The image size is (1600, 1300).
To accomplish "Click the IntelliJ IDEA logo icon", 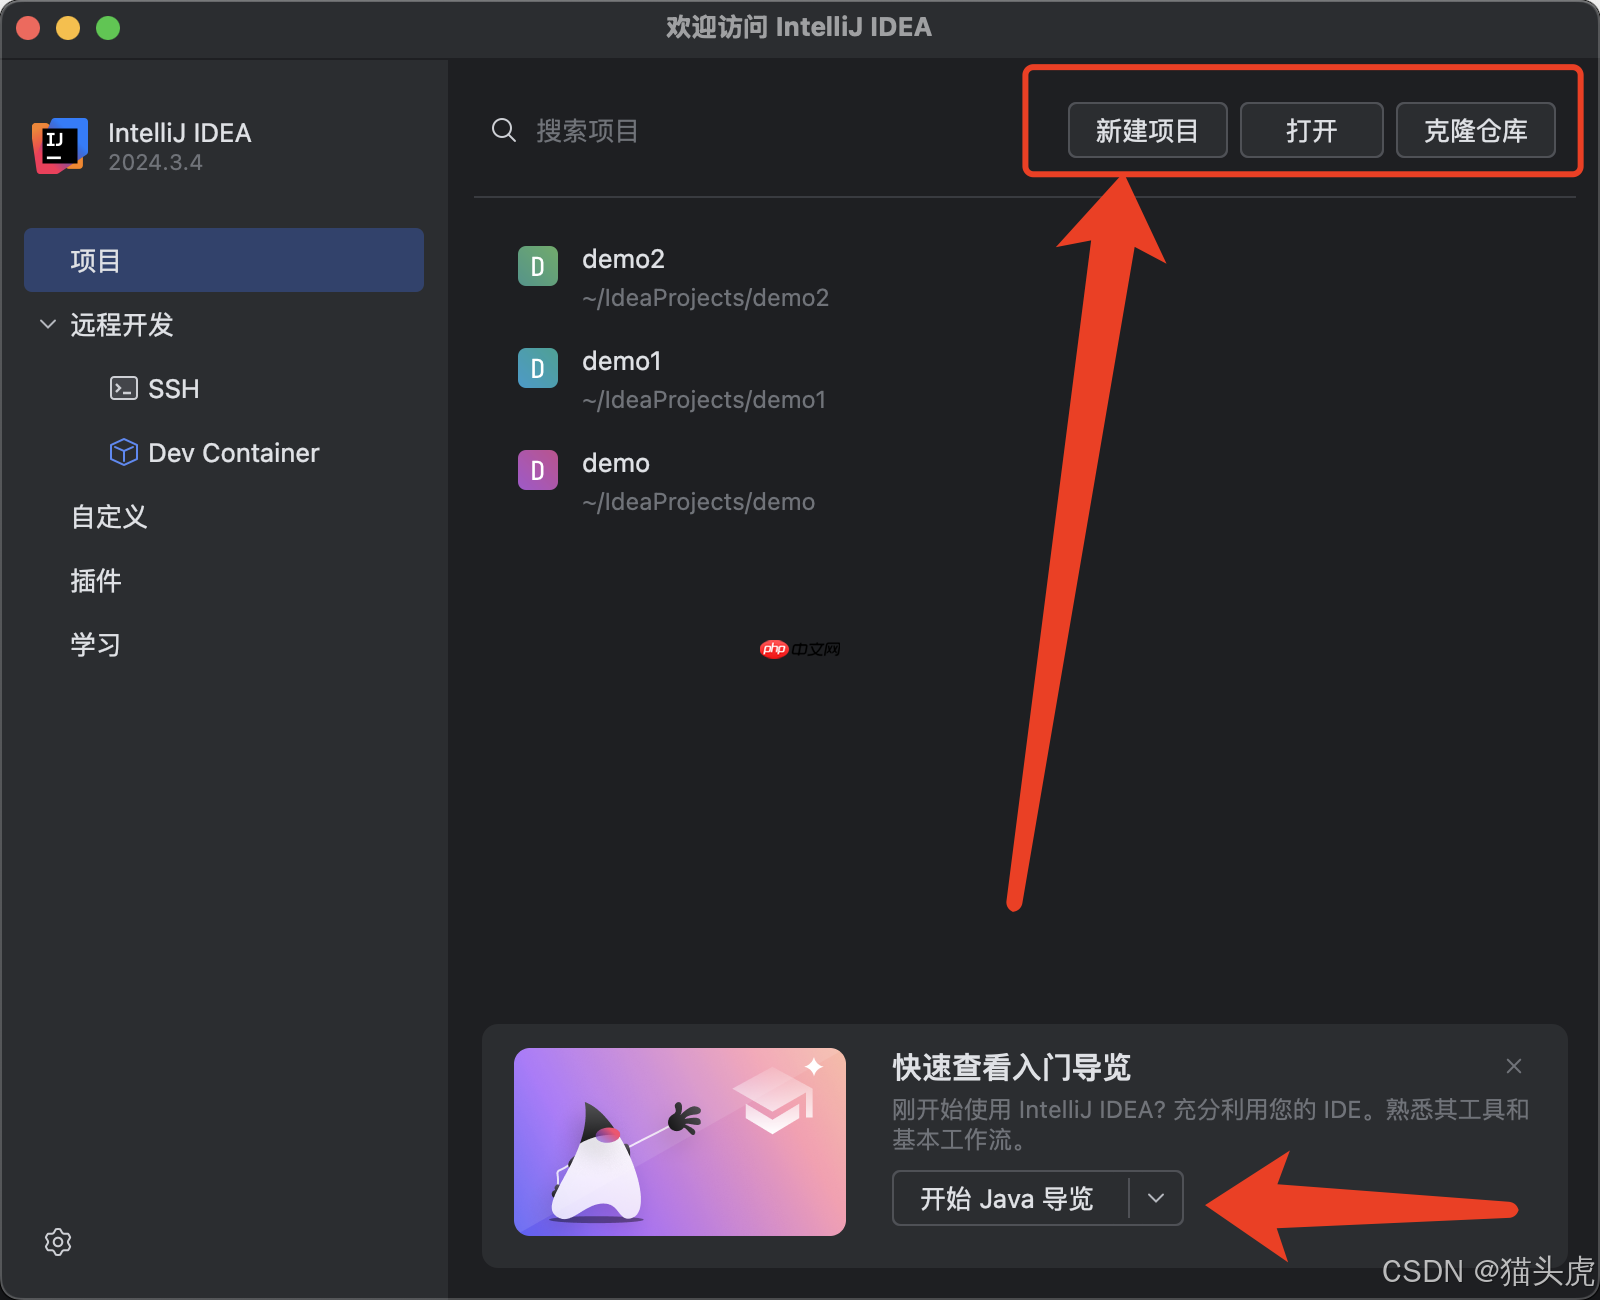I will coord(60,146).
